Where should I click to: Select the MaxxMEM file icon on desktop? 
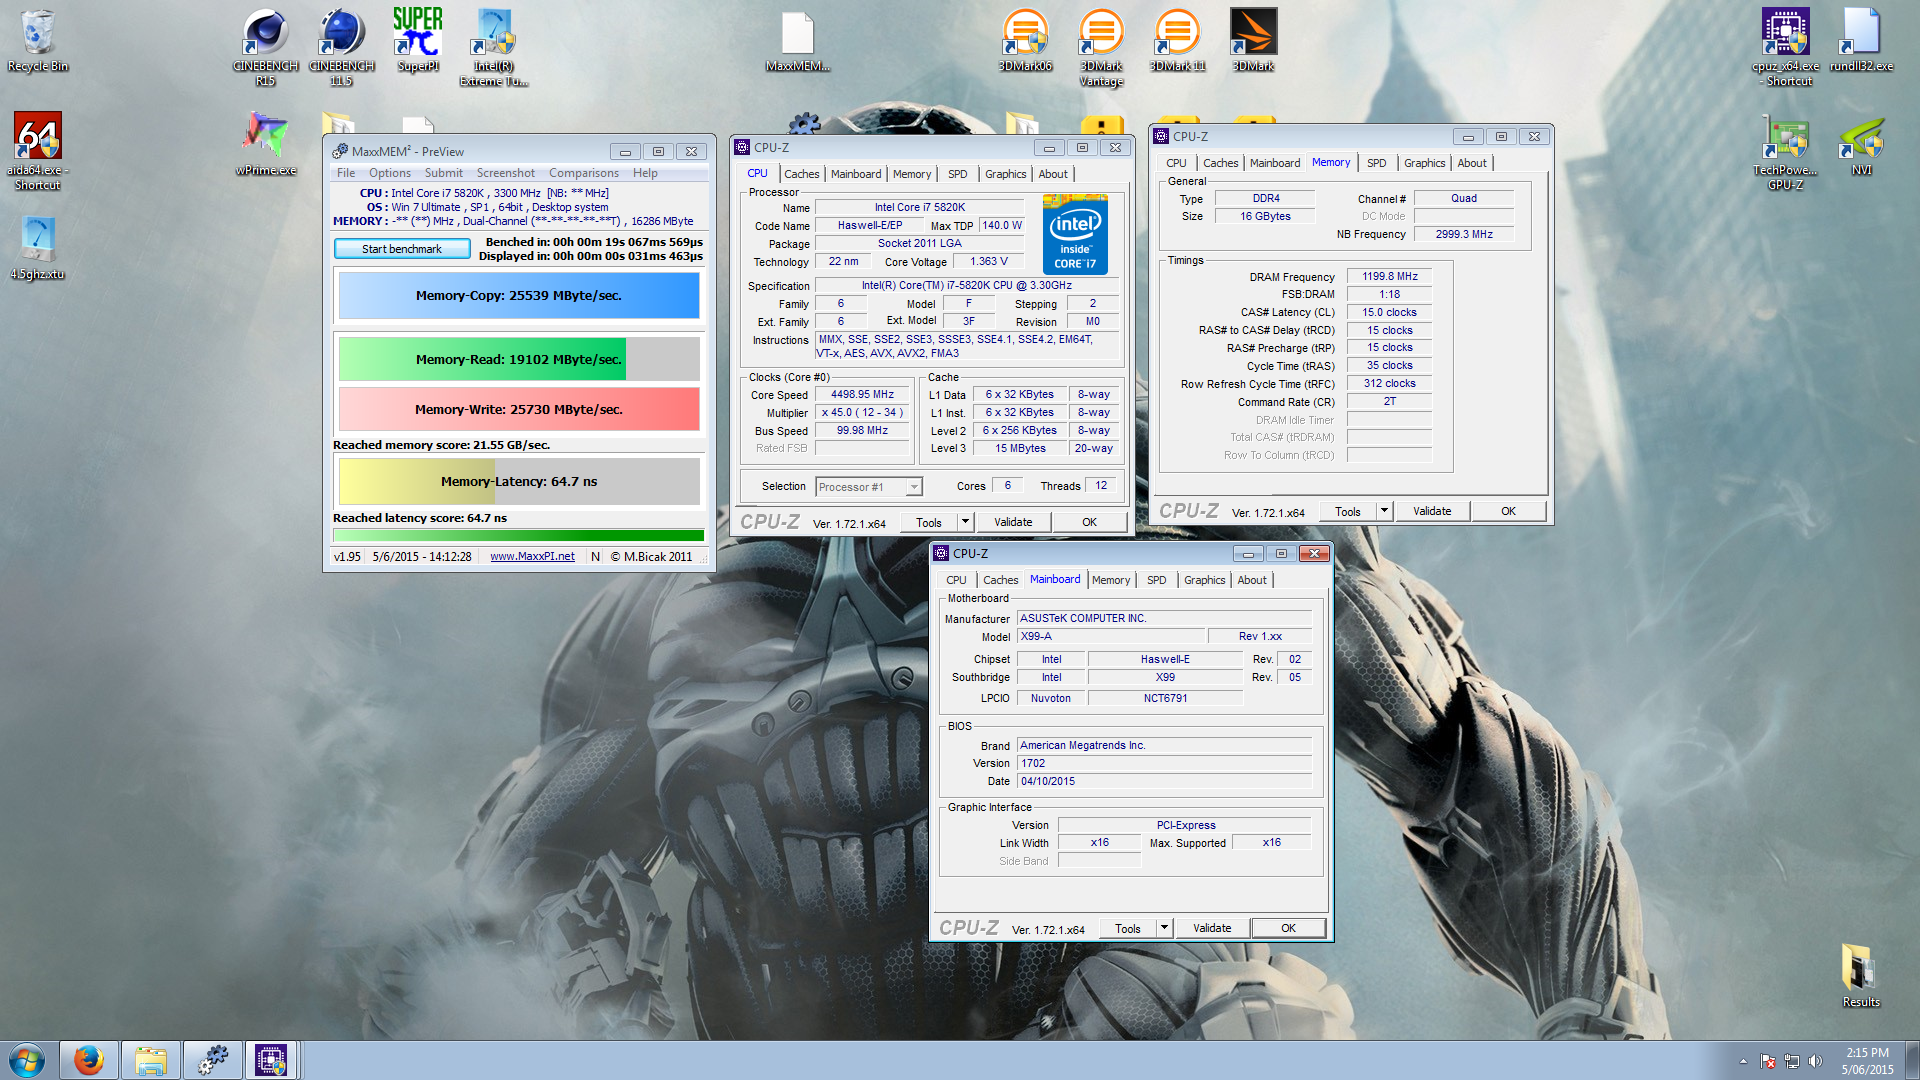pyautogui.click(x=797, y=40)
